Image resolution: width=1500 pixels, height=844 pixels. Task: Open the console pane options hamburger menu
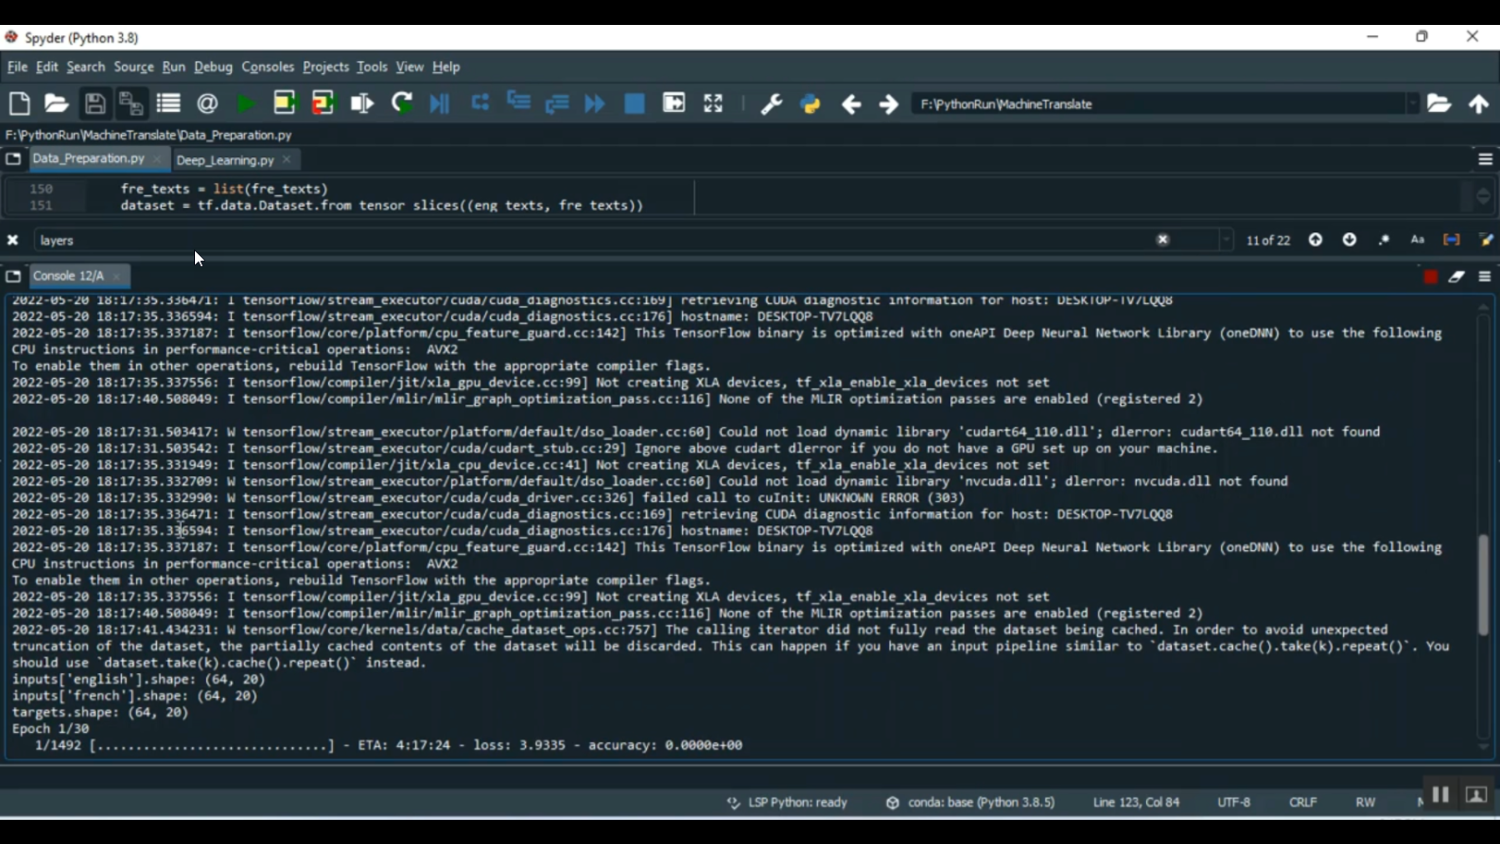pos(1485,277)
